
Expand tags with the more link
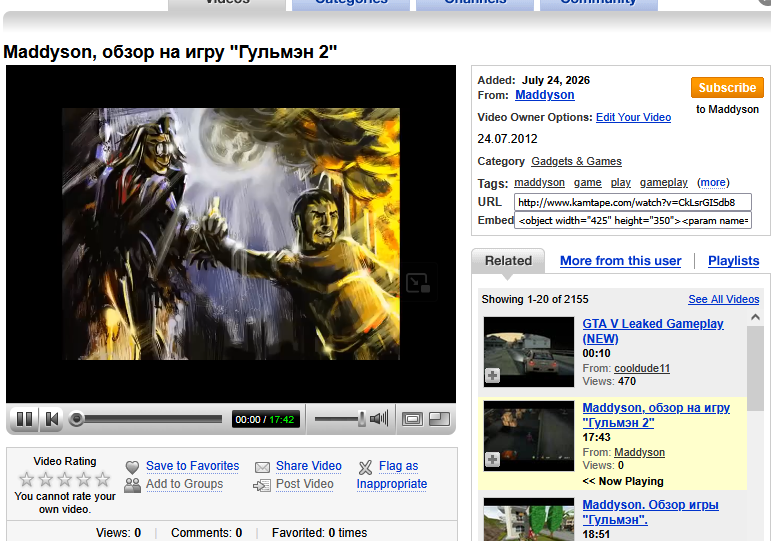pos(713,182)
